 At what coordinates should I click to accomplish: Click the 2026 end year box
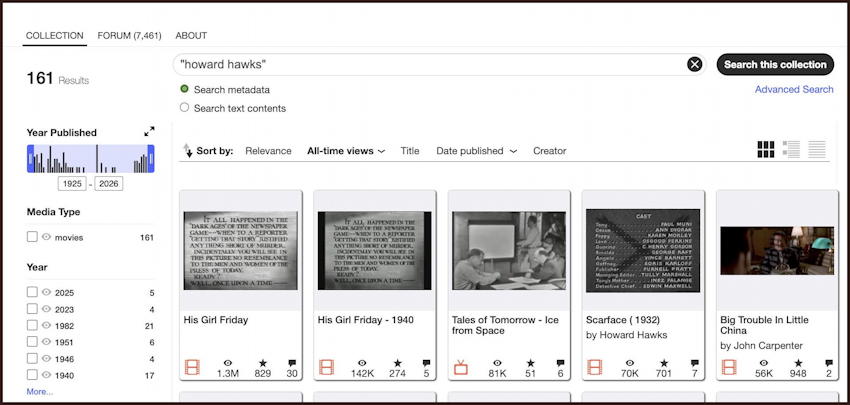pos(109,184)
